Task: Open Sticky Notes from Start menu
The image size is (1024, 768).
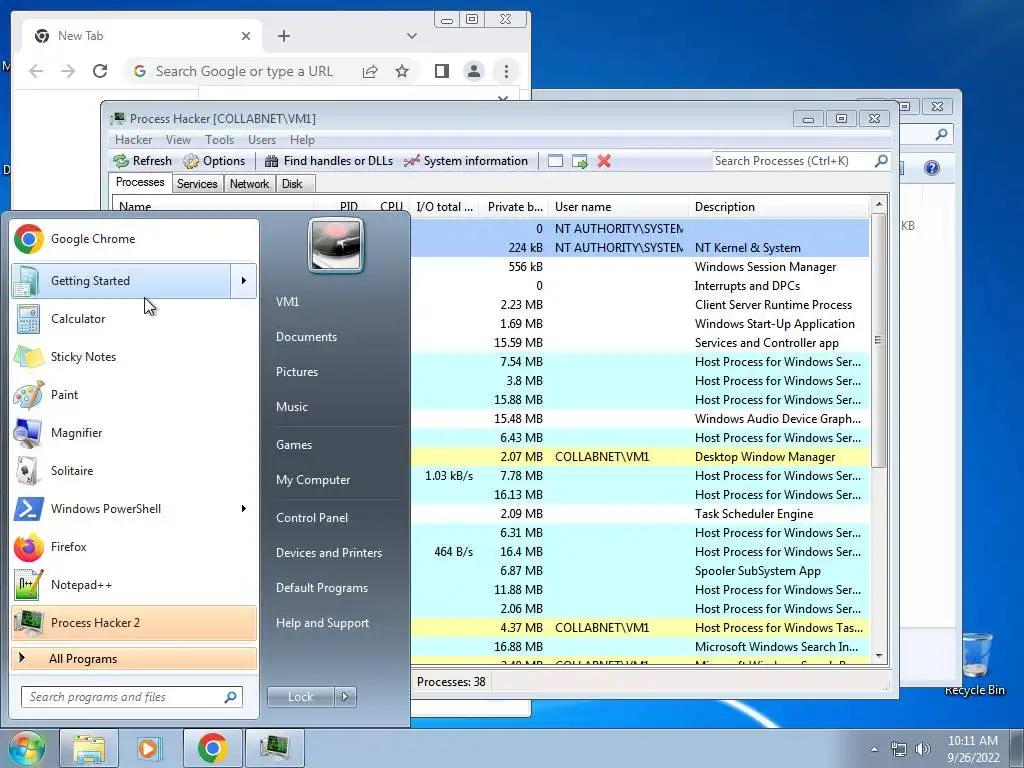Action: [134, 357]
